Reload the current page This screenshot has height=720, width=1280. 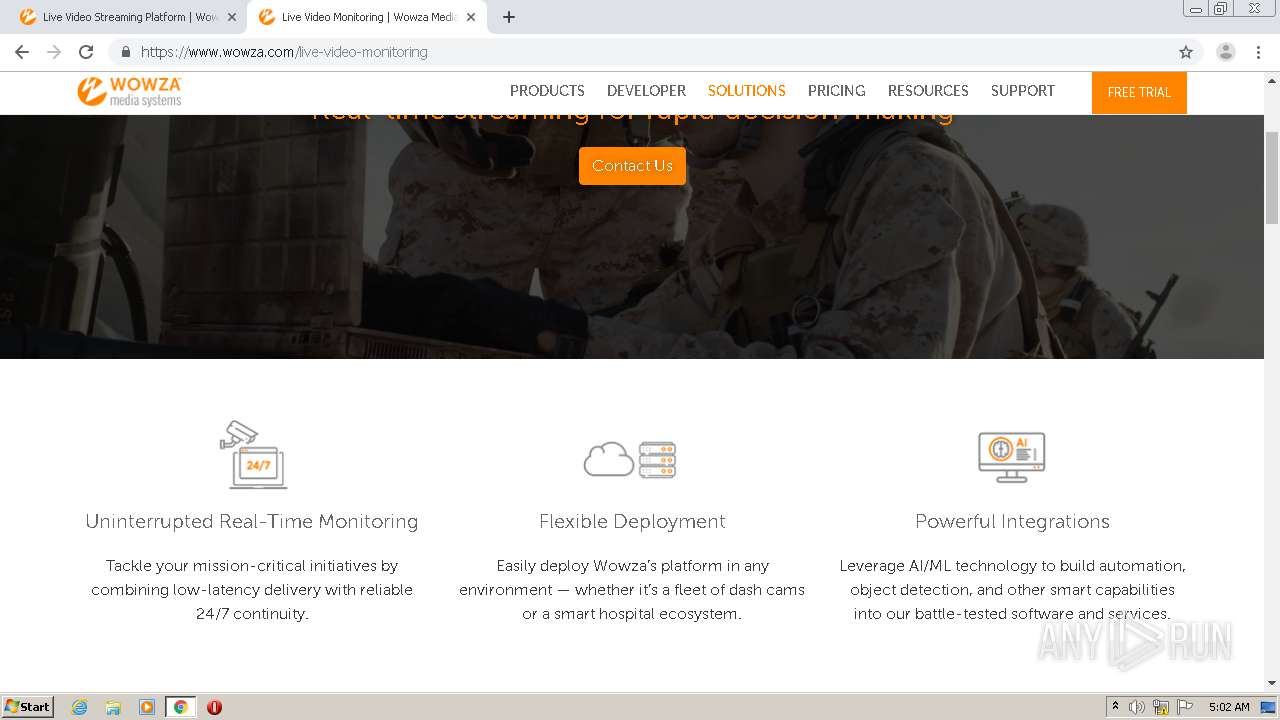pyautogui.click(x=86, y=52)
